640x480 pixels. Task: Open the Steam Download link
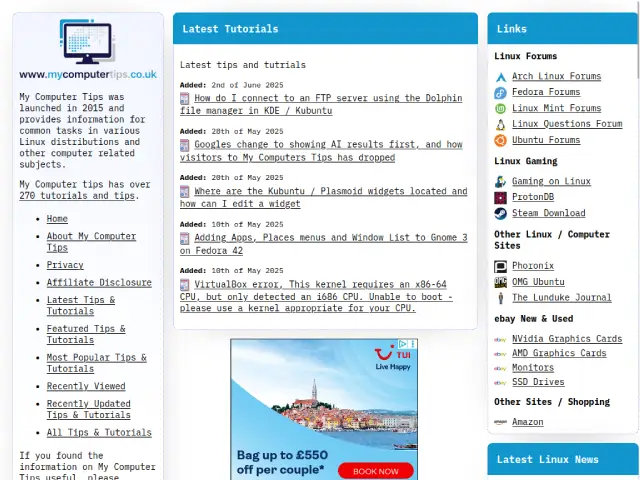click(549, 213)
